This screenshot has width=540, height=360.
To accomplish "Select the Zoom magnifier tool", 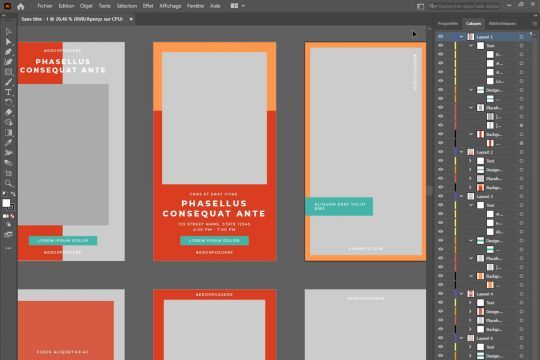I will (8, 183).
